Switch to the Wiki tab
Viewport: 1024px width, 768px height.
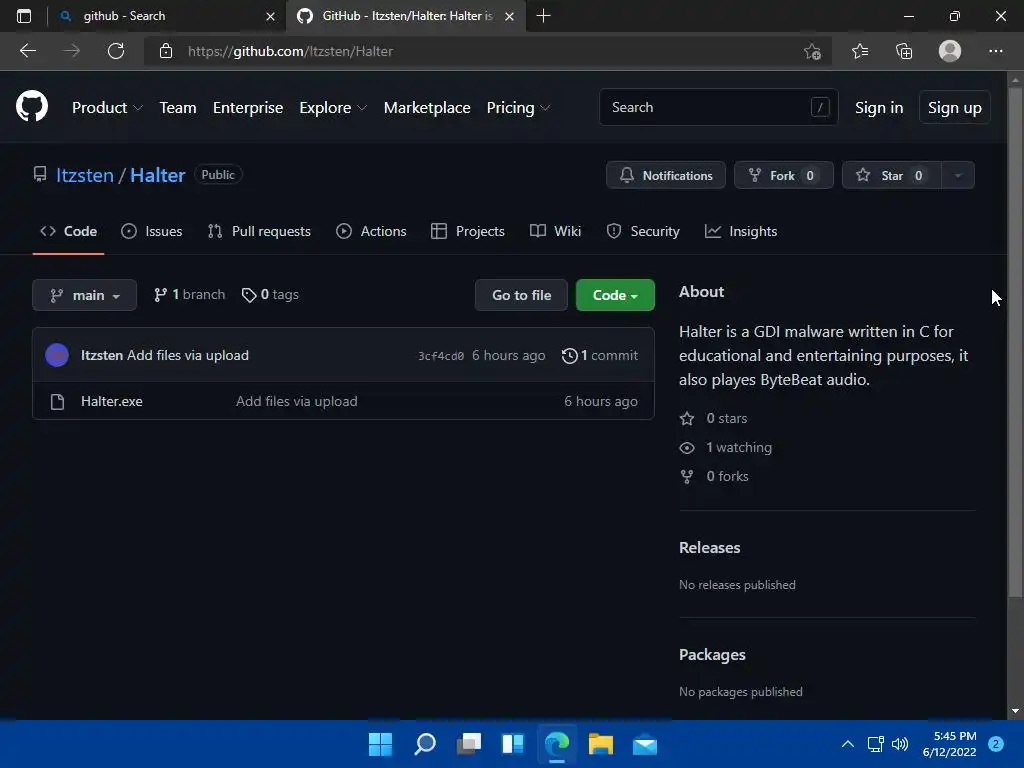(x=555, y=231)
